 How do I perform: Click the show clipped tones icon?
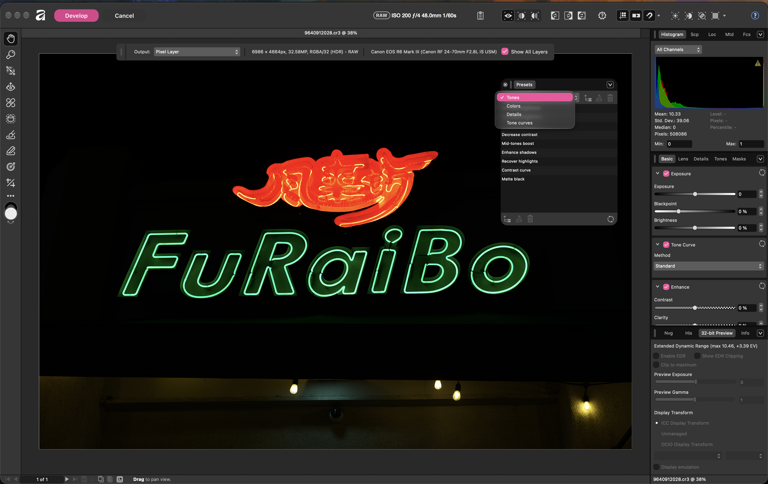701,16
